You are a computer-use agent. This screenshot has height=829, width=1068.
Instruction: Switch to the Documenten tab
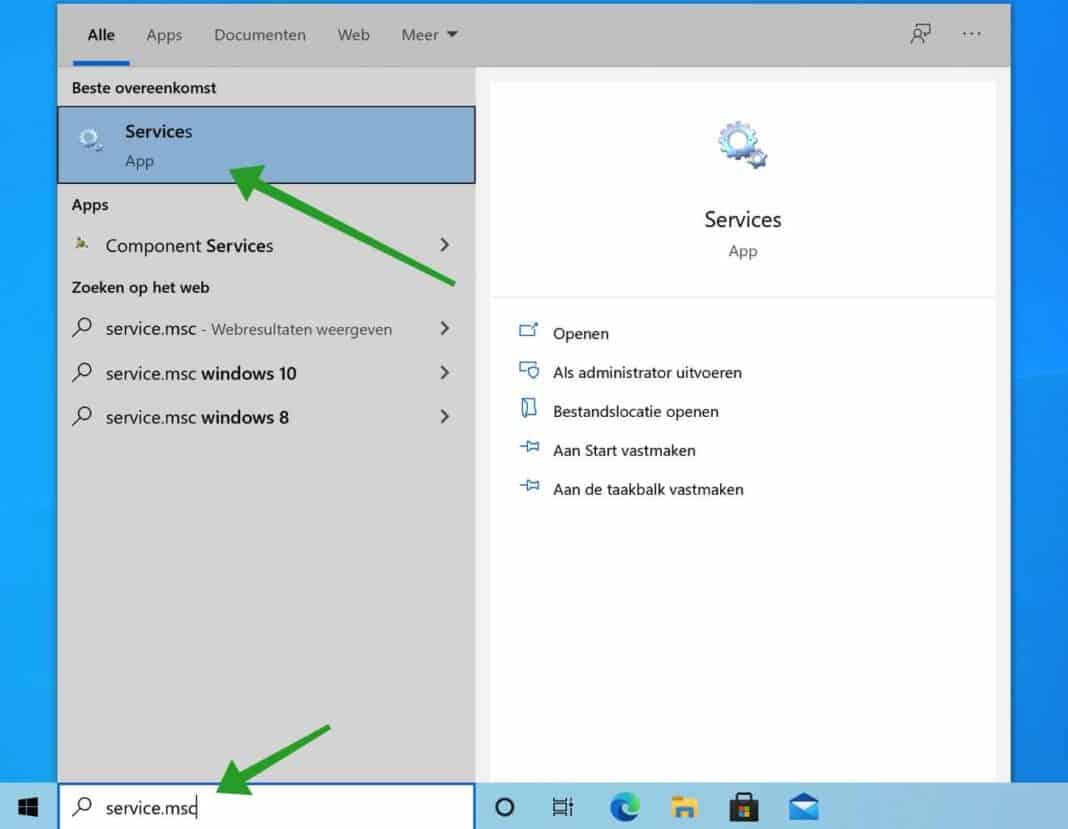click(x=260, y=35)
